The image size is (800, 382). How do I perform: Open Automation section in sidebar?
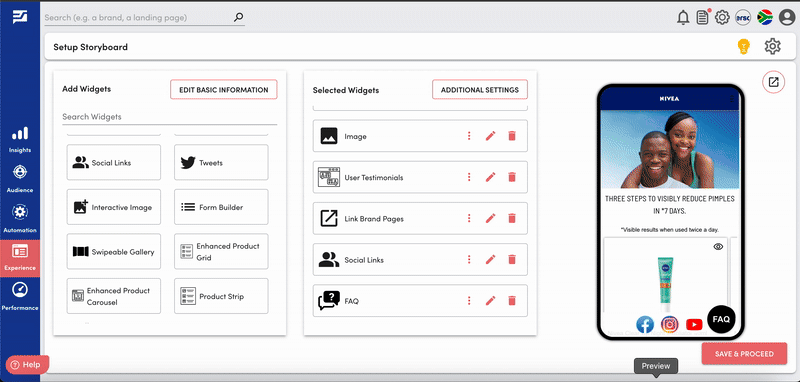20,219
